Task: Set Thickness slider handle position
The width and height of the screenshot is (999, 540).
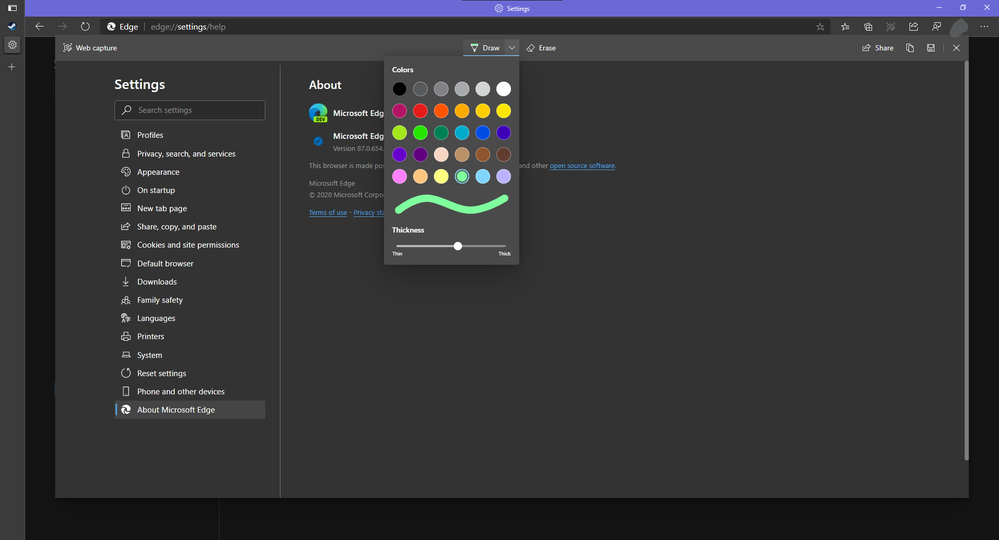Action: coord(457,246)
